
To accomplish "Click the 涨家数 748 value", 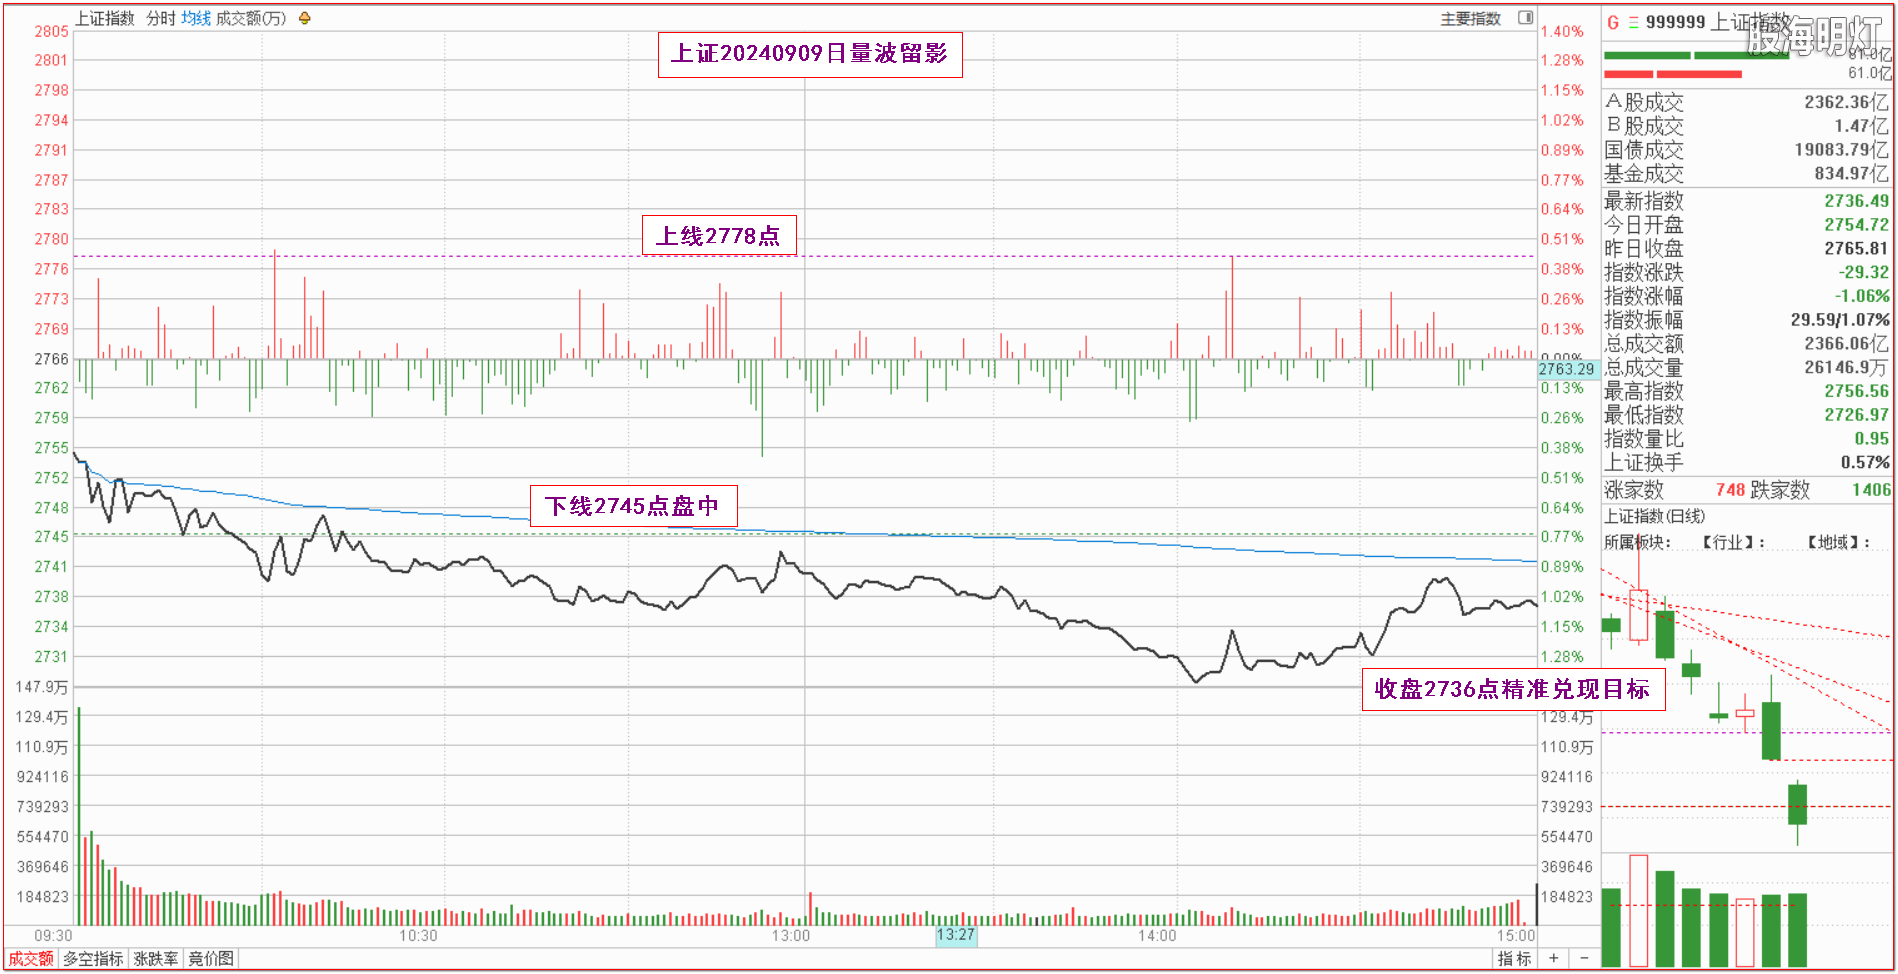I will pos(1730,490).
